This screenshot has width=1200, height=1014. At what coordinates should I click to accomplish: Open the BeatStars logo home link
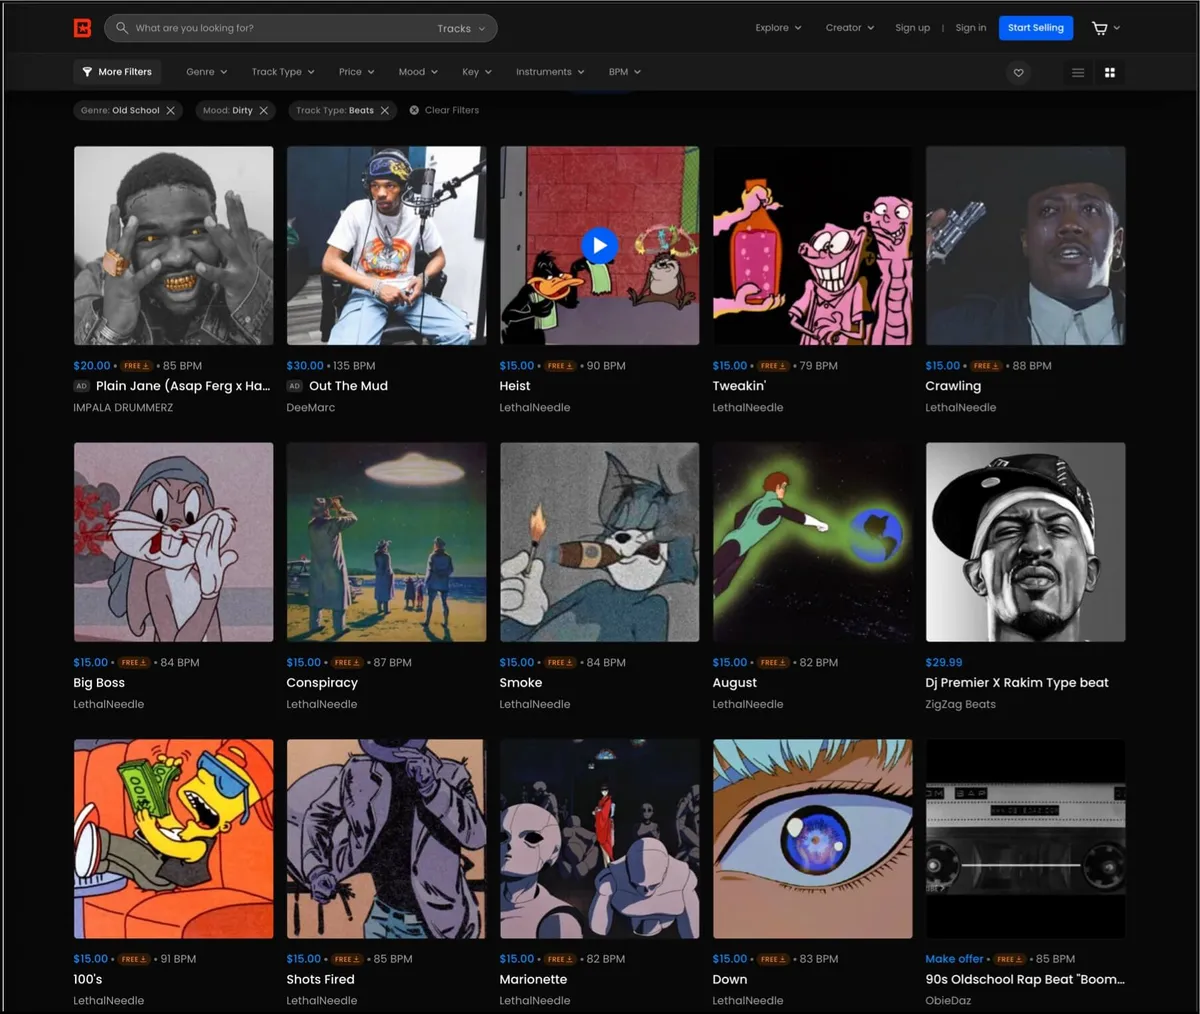(83, 28)
